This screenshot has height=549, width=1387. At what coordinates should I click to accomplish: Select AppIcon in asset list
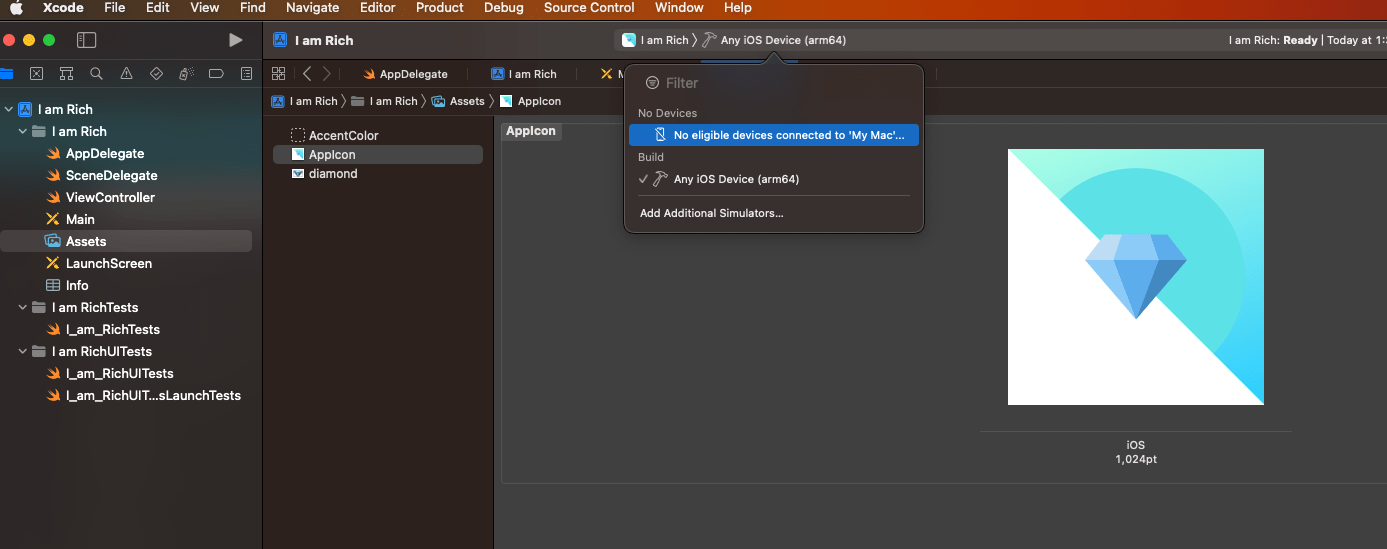tap(378, 155)
